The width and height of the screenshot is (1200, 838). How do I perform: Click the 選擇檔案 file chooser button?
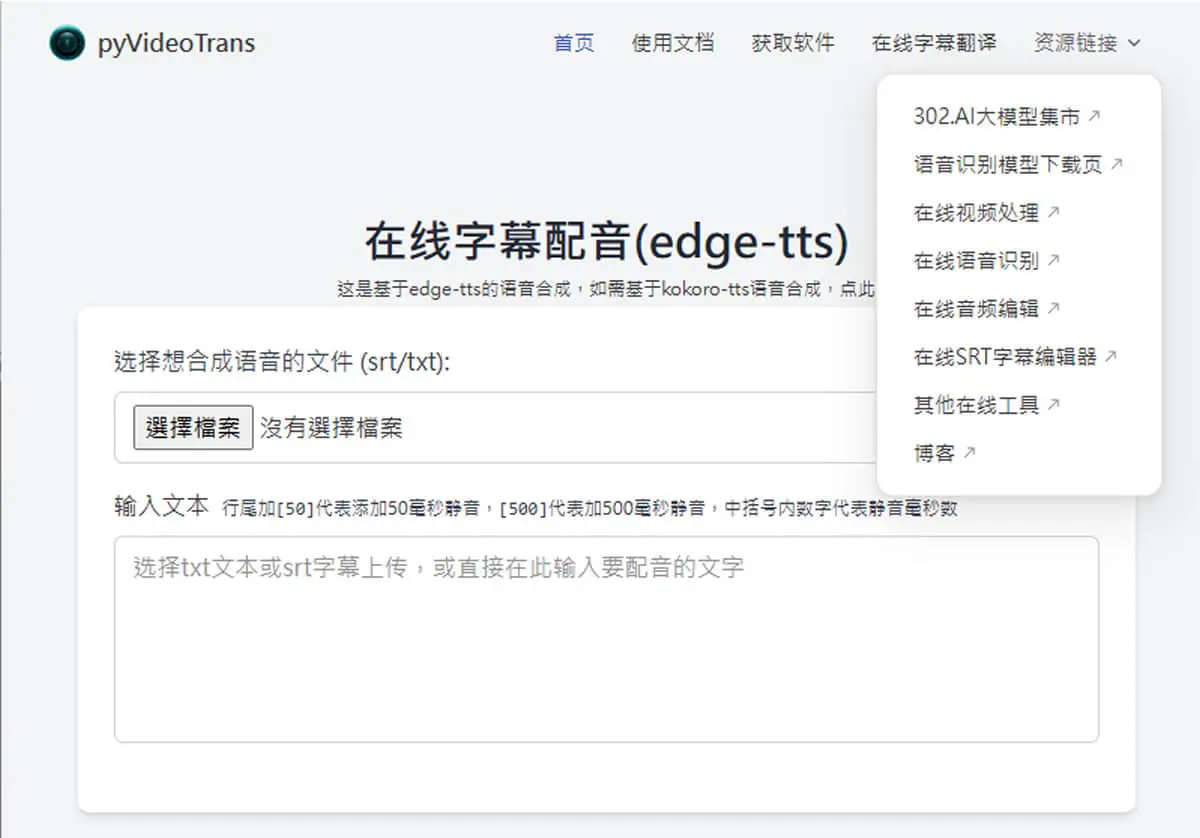click(193, 428)
